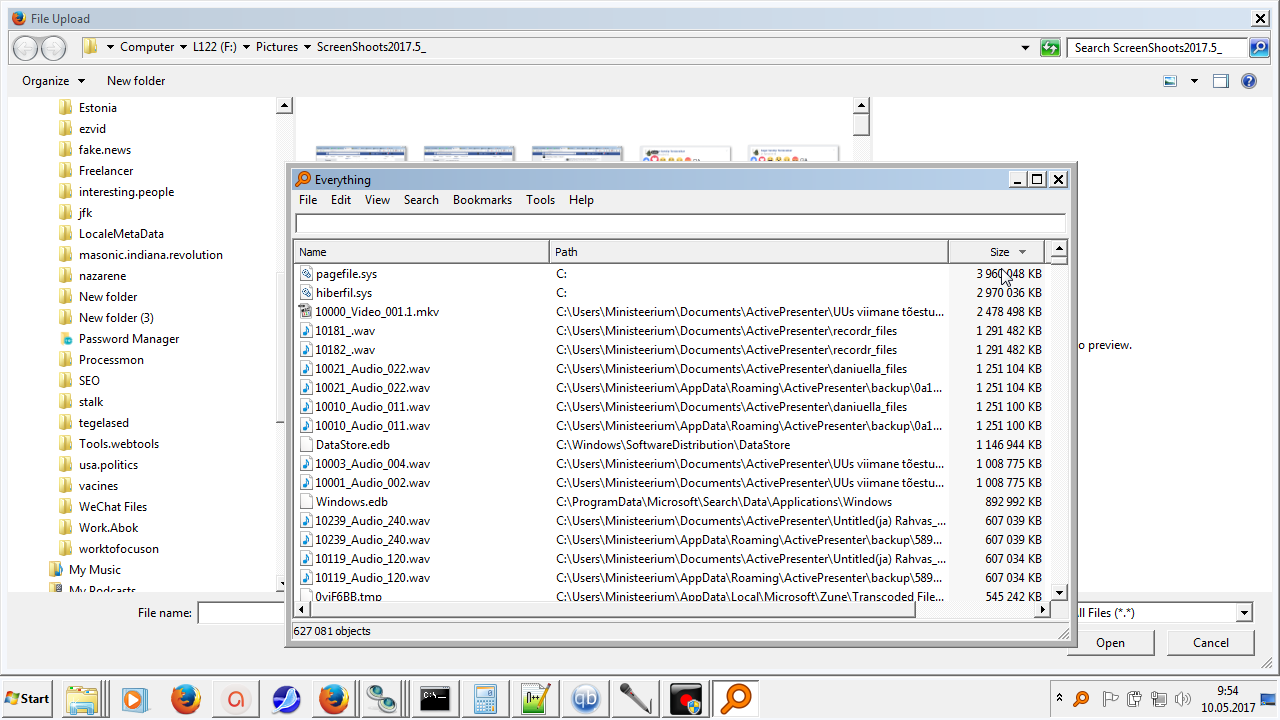Click the Open button

coord(1110,643)
